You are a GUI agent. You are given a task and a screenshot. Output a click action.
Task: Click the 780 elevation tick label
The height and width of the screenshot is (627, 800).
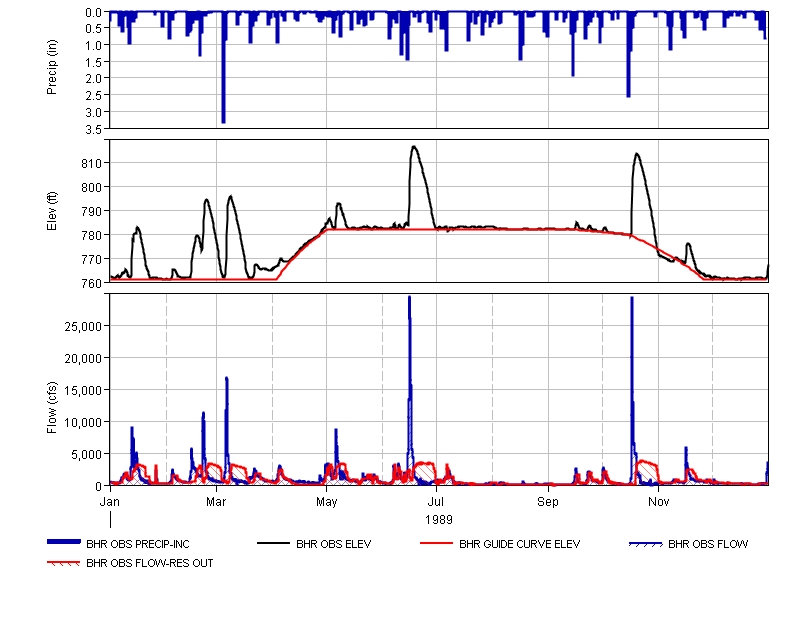tap(92, 235)
